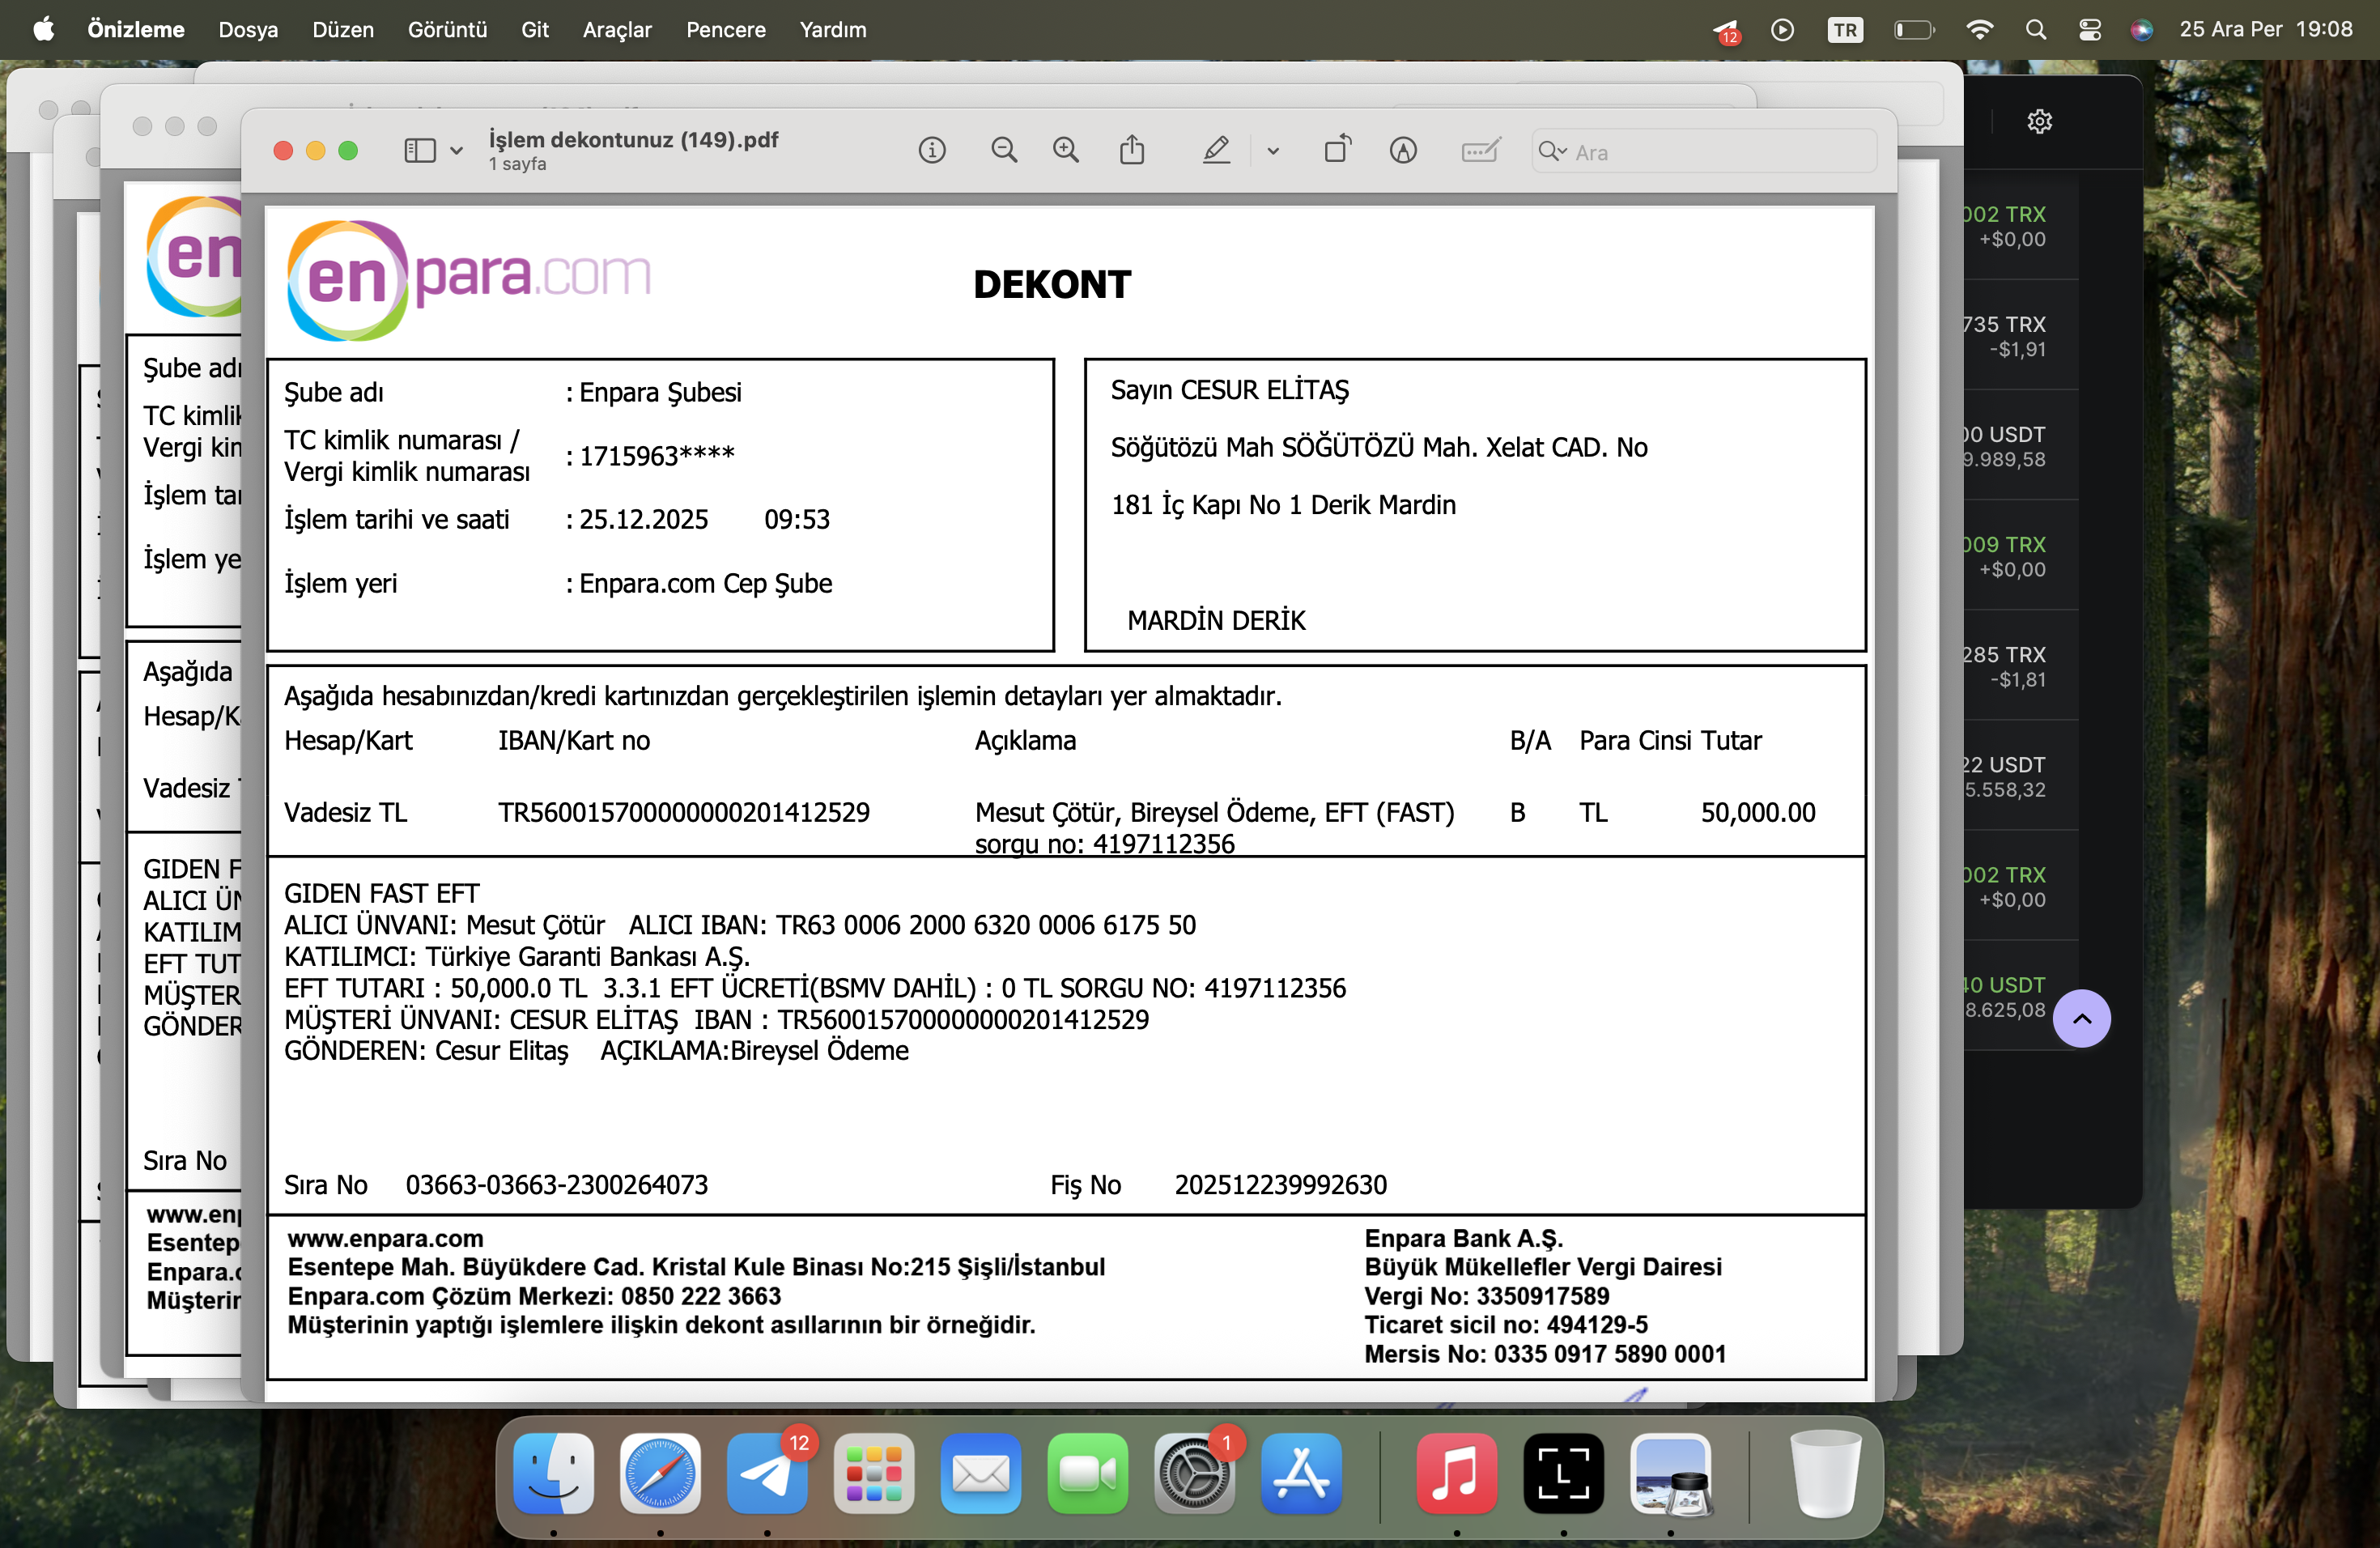Viewport: 2380px width, 1548px height.
Task: Click the transaction date 25.12.2025
Action: (x=643, y=519)
